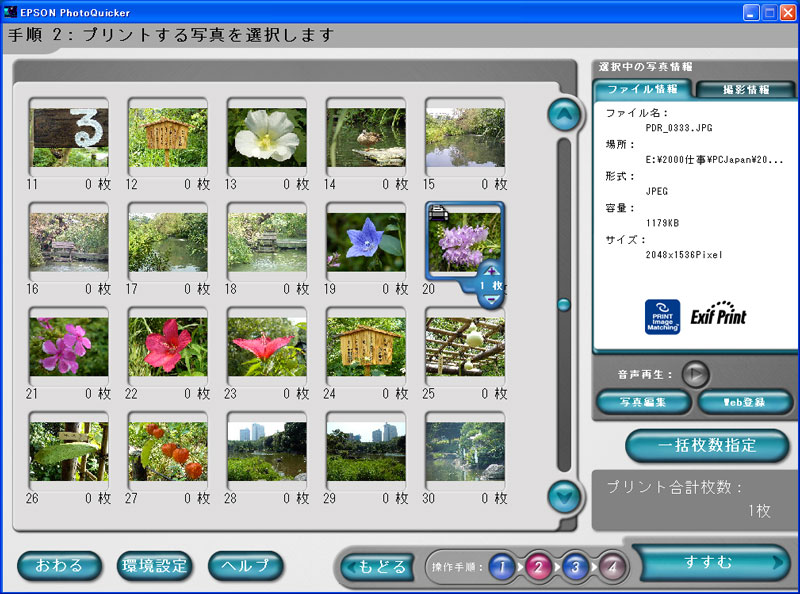Click the scroll up arrow button
Viewport: 800px width, 594px height.
[565, 116]
